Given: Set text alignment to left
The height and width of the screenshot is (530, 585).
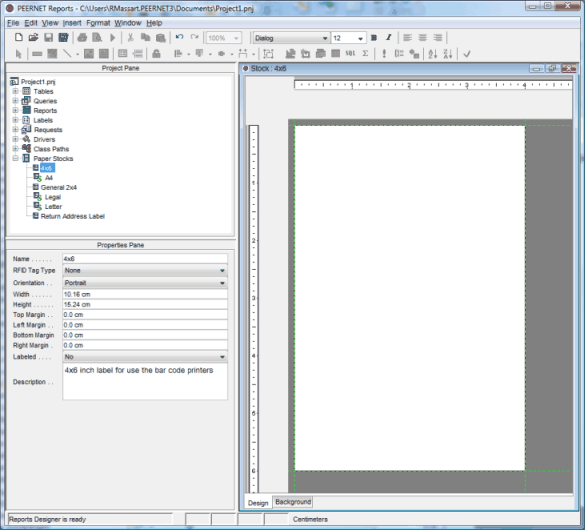Looking at the screenshot, I should (x=407, y=38).
